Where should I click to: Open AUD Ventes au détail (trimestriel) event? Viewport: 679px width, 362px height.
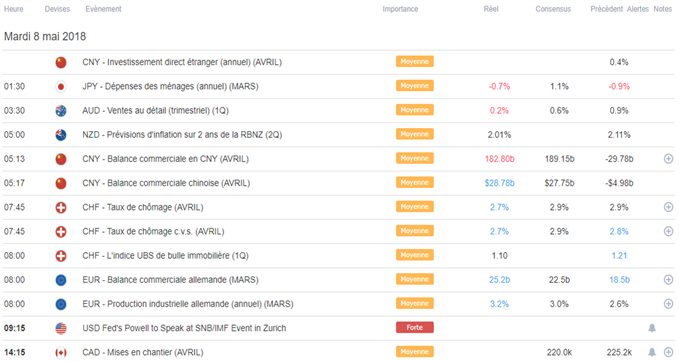pos(155,110)
